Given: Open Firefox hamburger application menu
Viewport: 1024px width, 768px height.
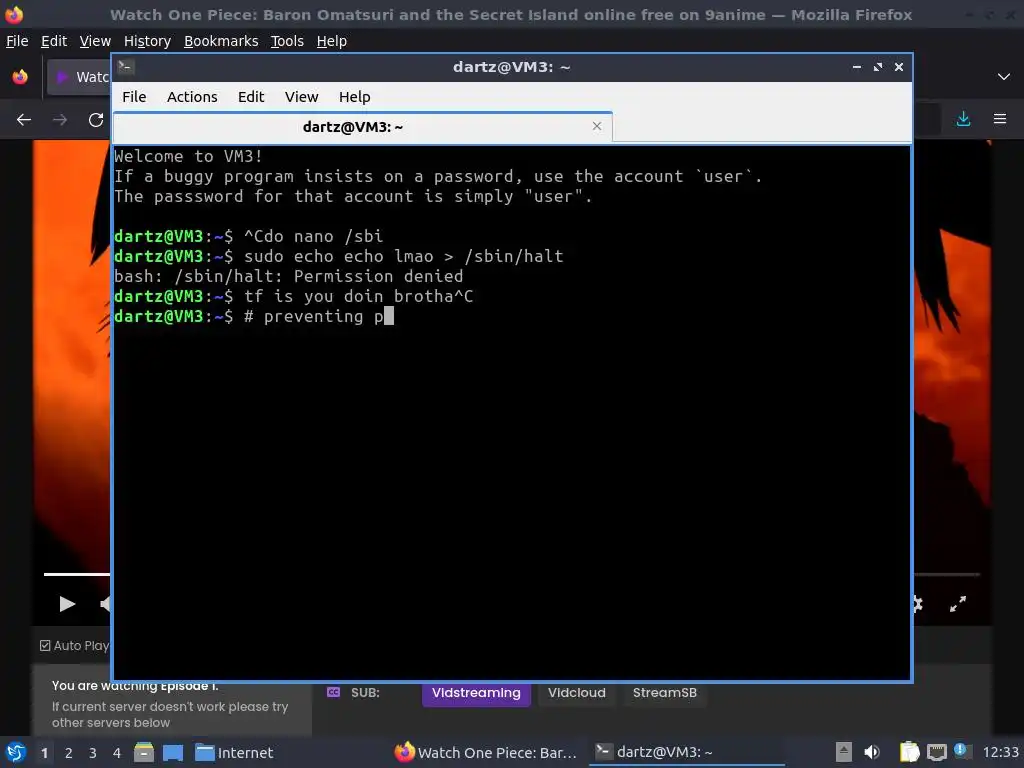Looking at the screenshot, I should click(1000, 119).
